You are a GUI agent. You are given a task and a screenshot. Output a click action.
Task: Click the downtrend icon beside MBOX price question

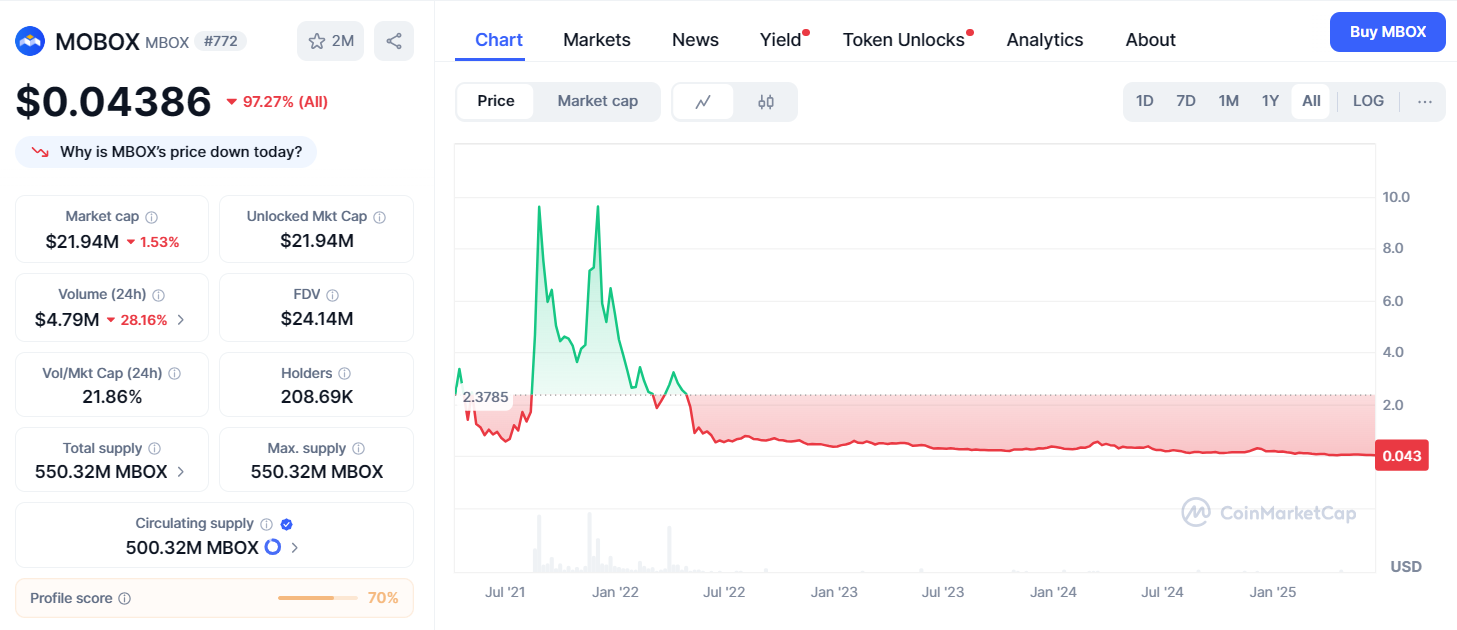[40, 152]
